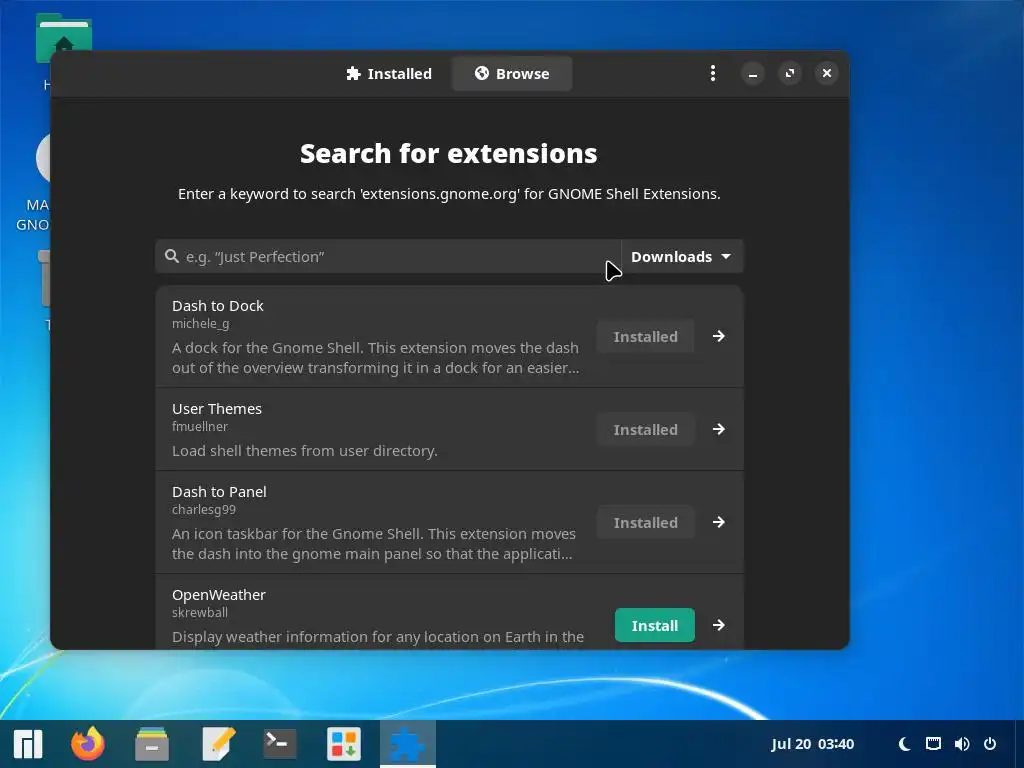The image size is (1024, 768).
Task: Click the Extension Manager puzzle taskbar icon
Action: coord(408,744)
